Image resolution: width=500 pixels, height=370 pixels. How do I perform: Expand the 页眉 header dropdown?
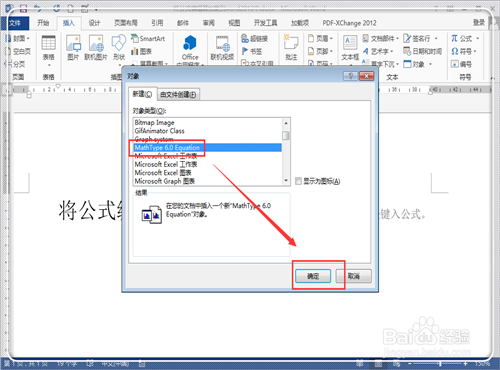(331, 39)
